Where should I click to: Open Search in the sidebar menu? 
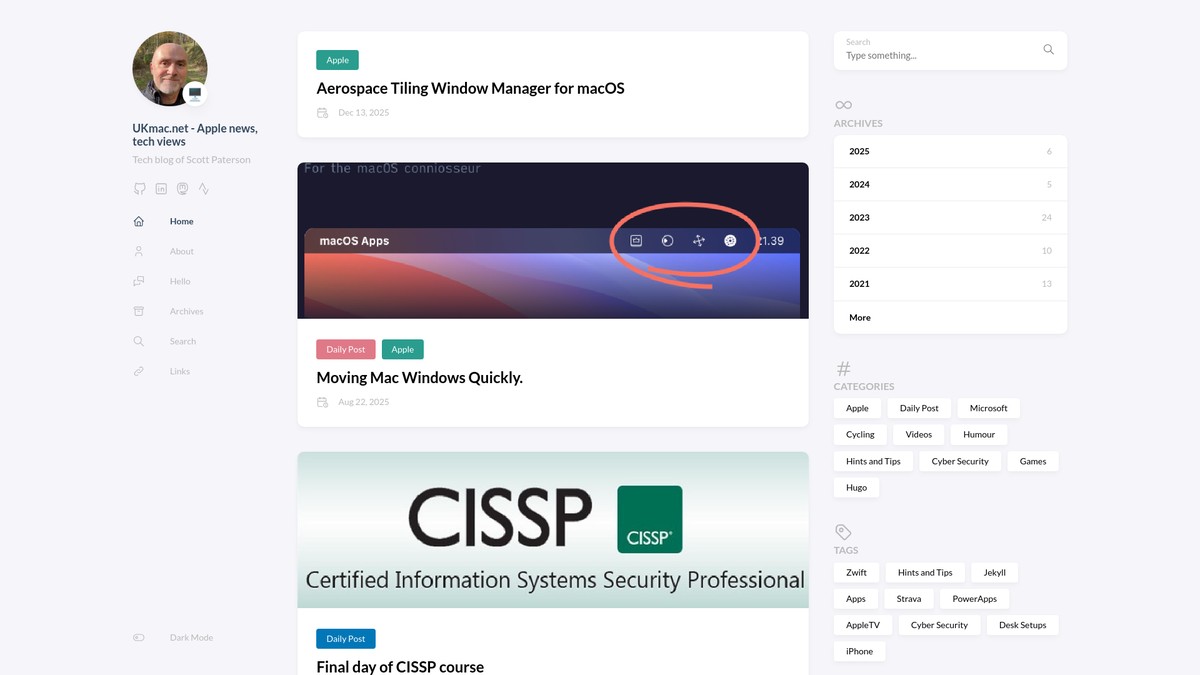183,341
